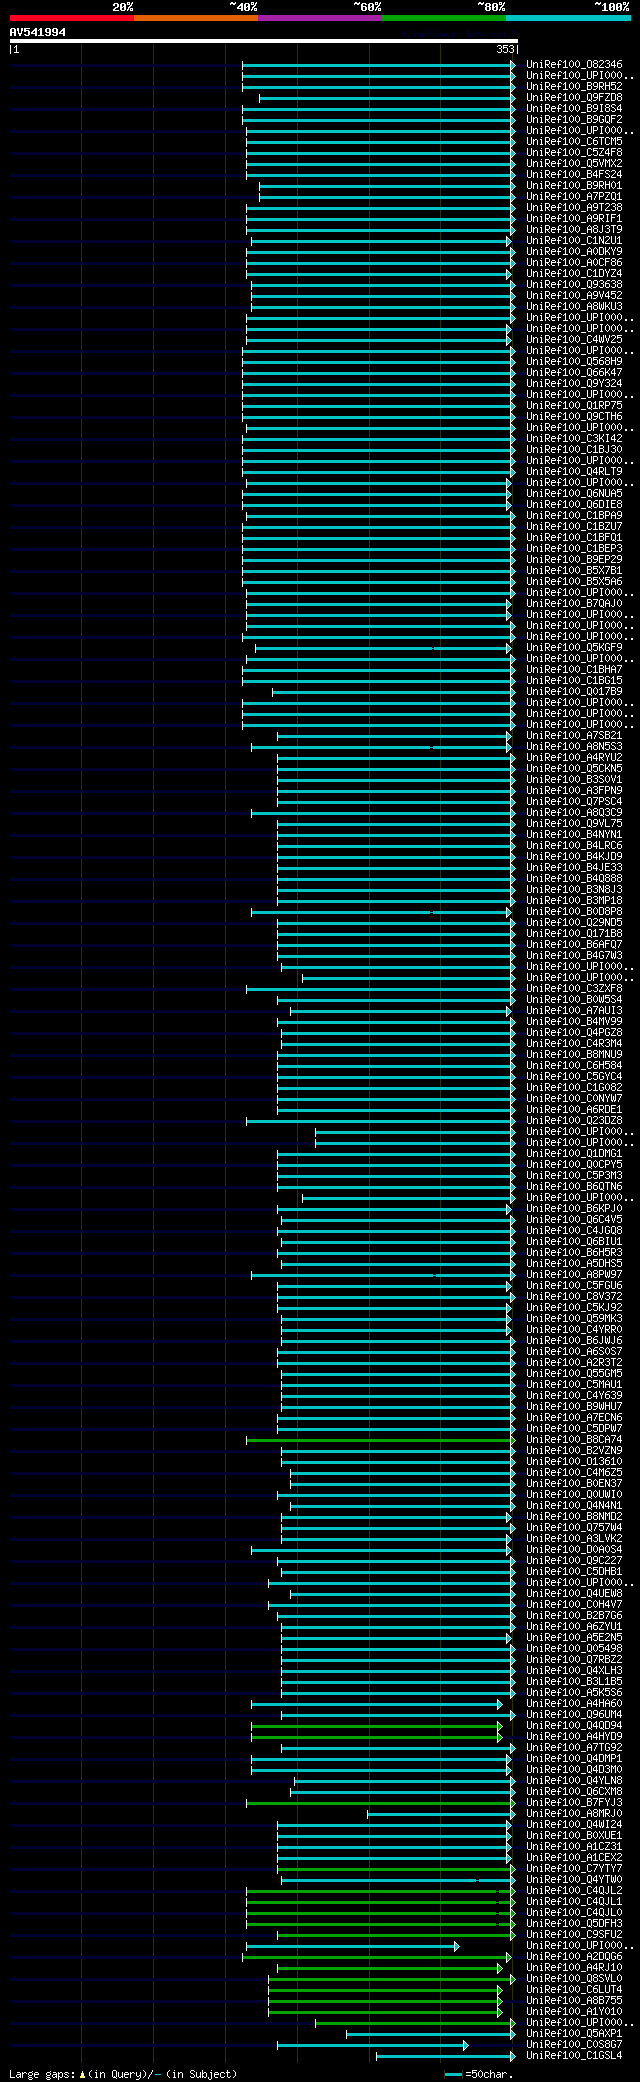Screen dimensions: 640x2082
Task: Pick the UniRef100_B9WHU7 entry
Action: (574, 1407)
